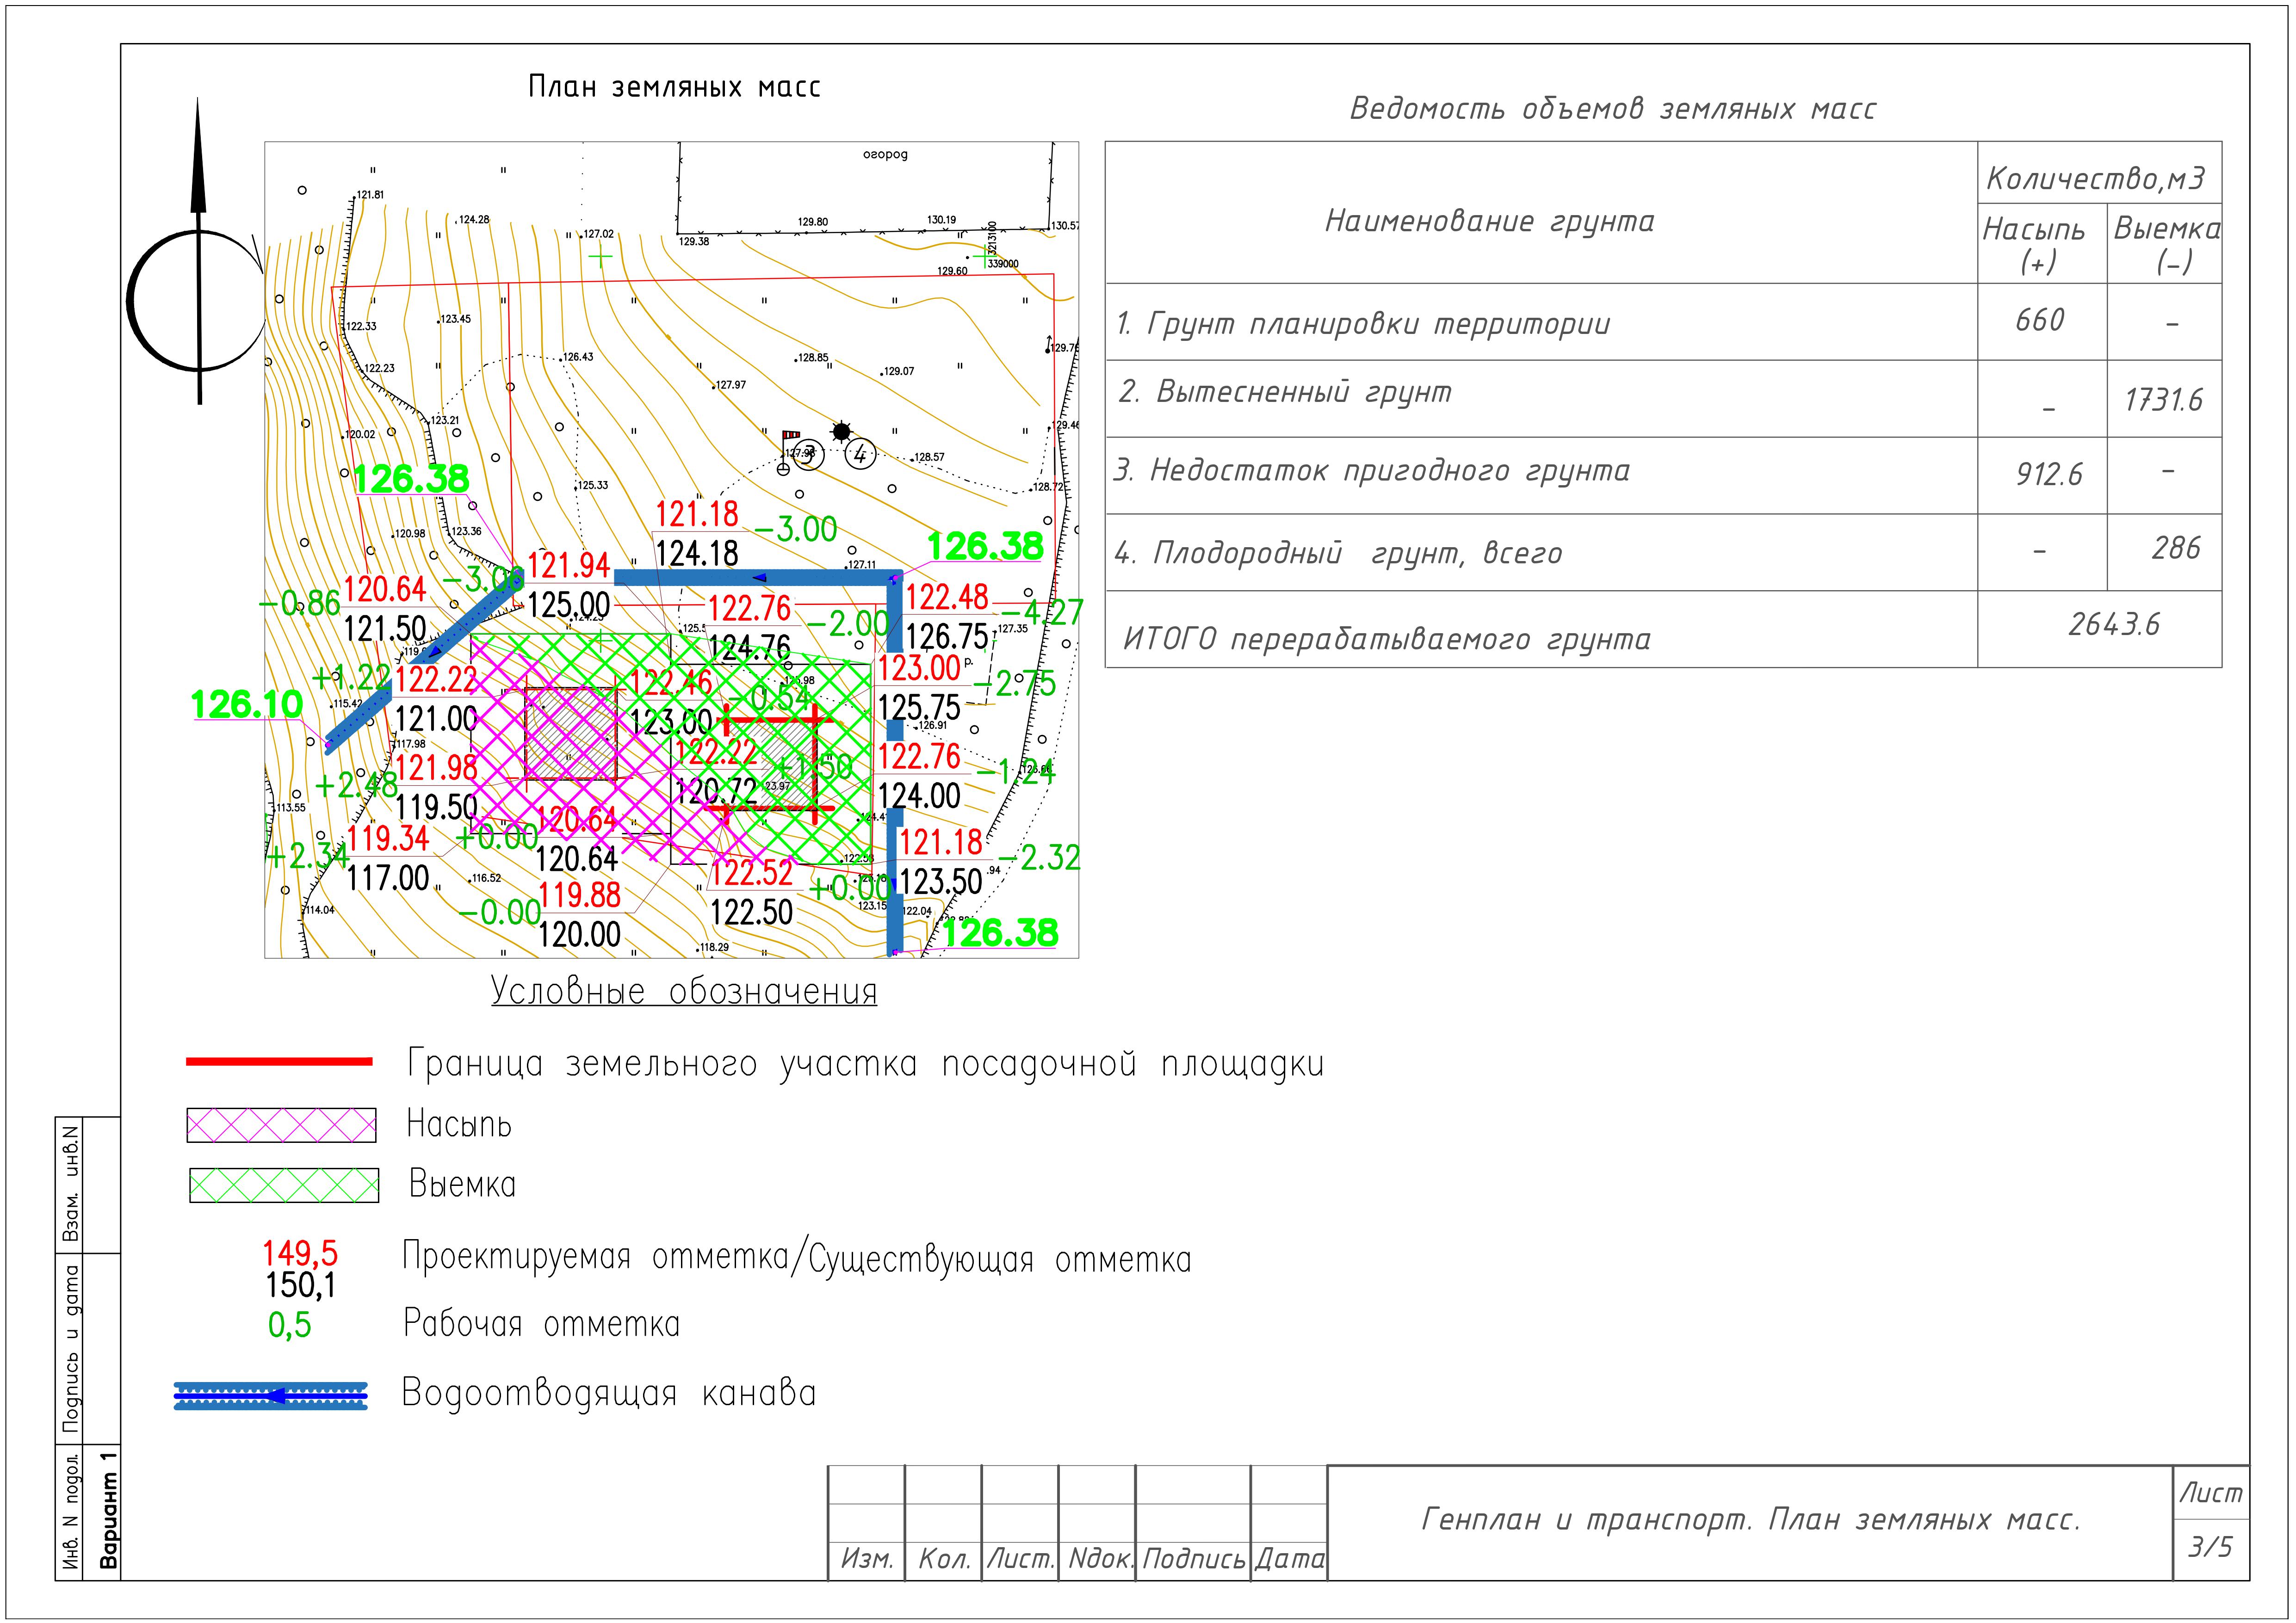Click the black sample elevation 150,1
This screenshot has height=1623, width=2296.
301,1285
